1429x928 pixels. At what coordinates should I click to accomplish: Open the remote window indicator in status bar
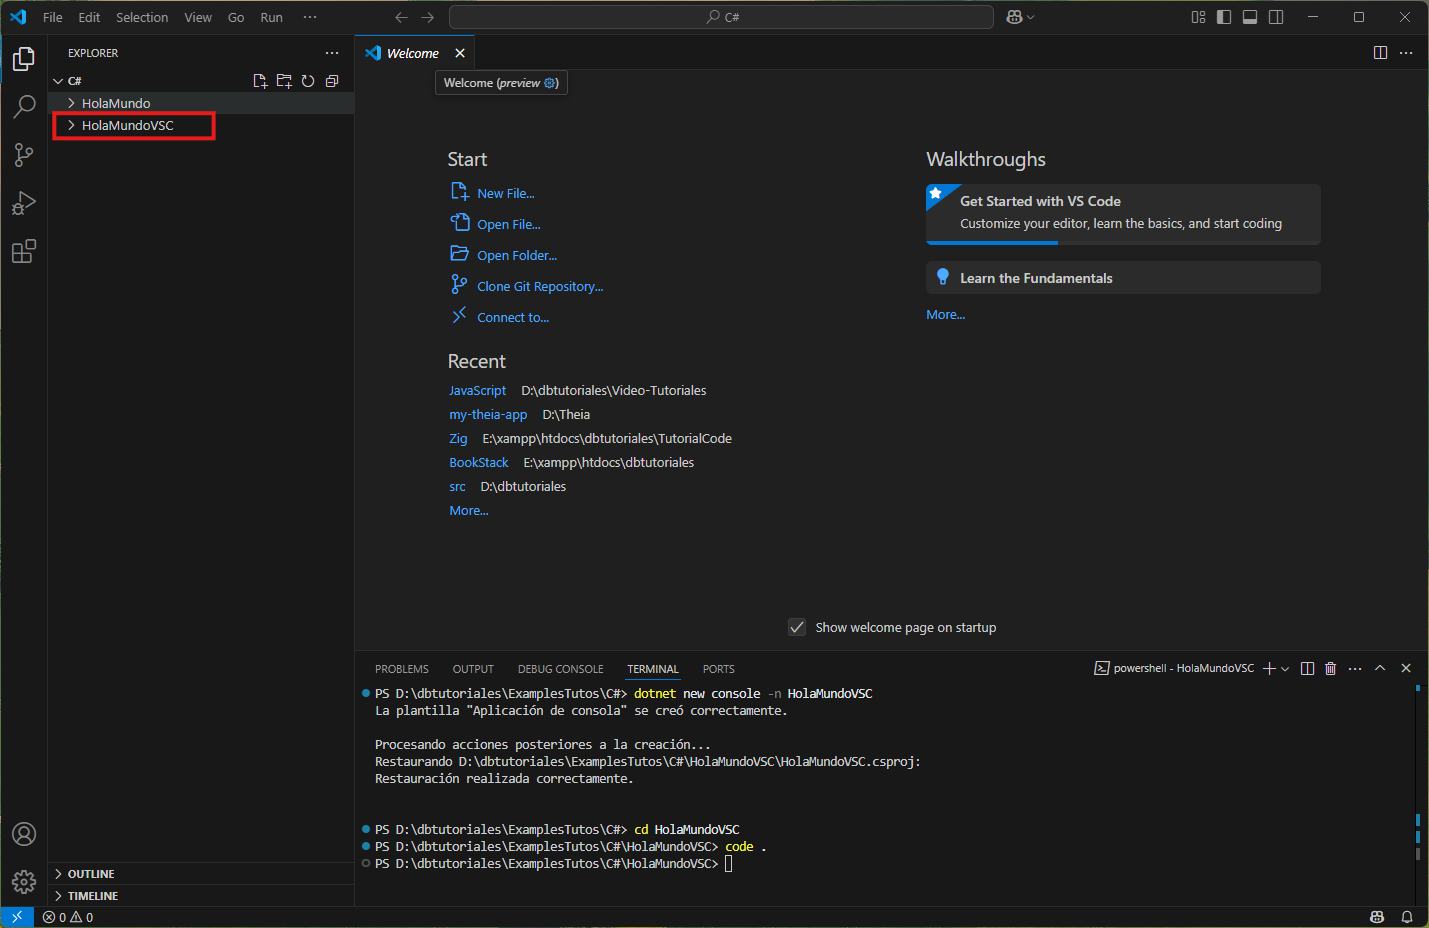coord(17,917)
